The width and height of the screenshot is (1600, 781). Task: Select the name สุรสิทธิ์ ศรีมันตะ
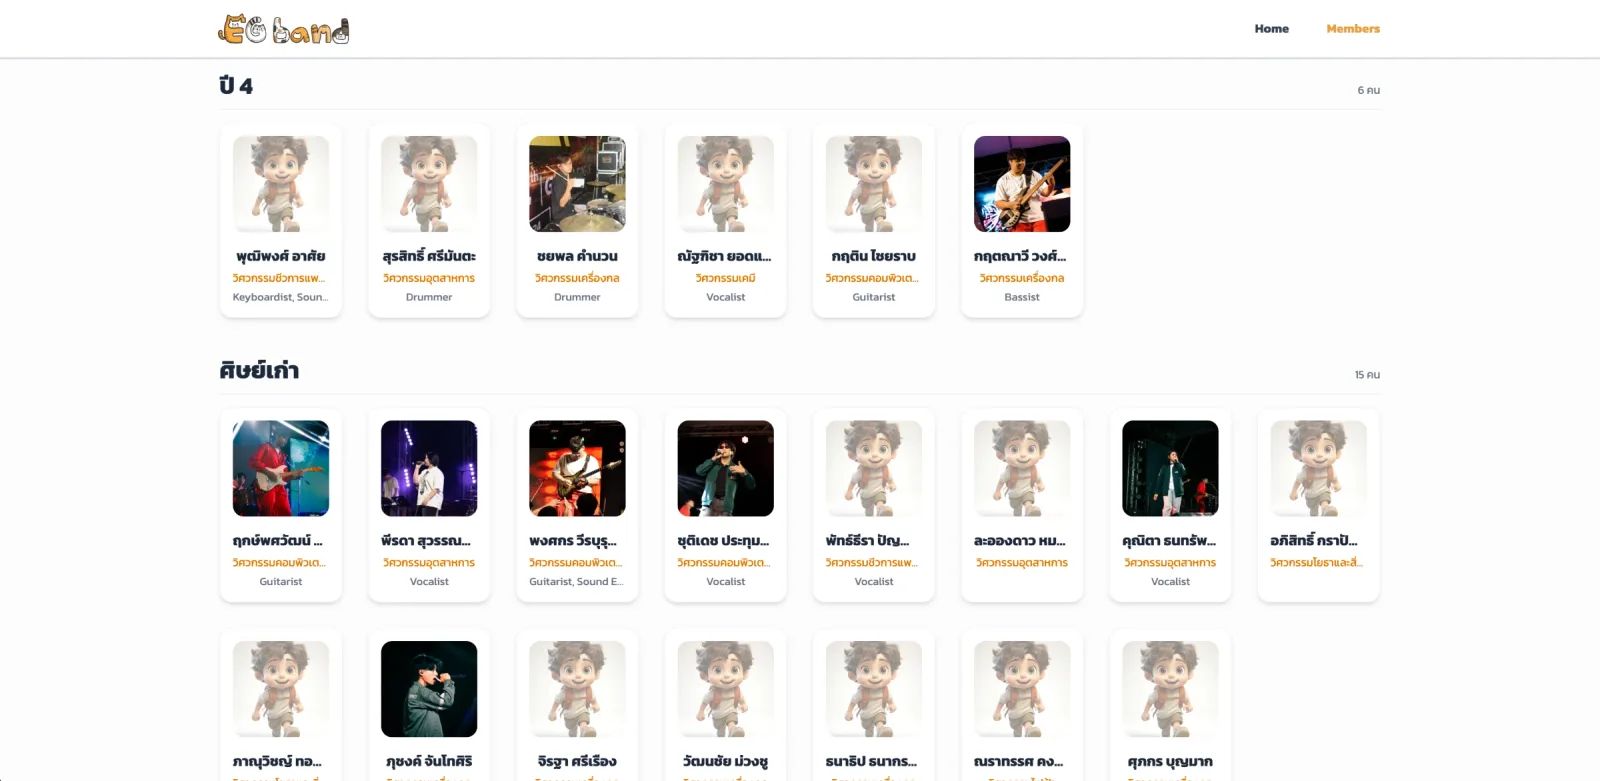(429, 256)
